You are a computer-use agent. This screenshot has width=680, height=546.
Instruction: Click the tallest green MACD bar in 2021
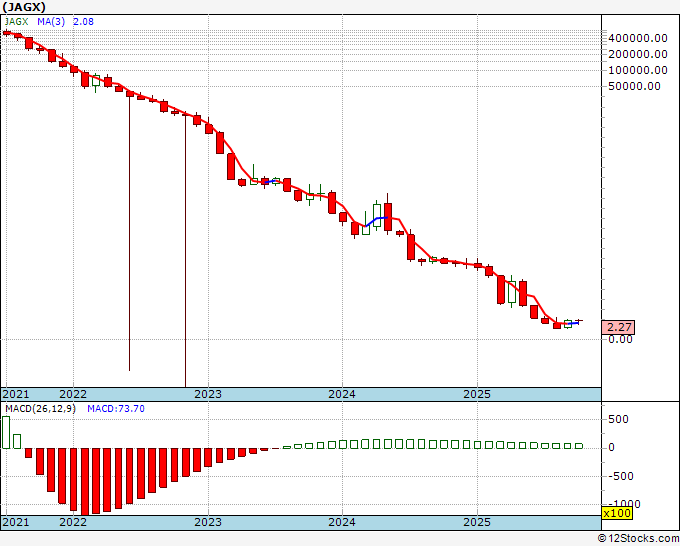coord(6,432)
